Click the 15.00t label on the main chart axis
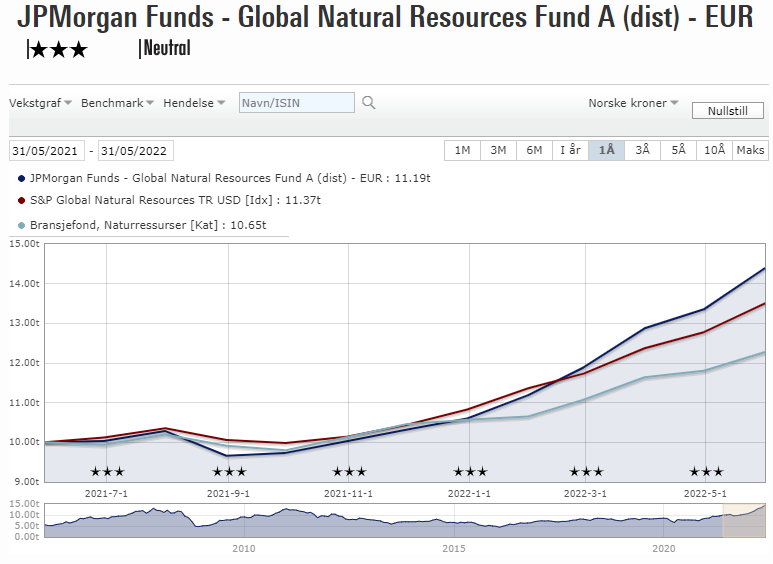Screen dimensions: 773x564 click(x=24, y=244)
